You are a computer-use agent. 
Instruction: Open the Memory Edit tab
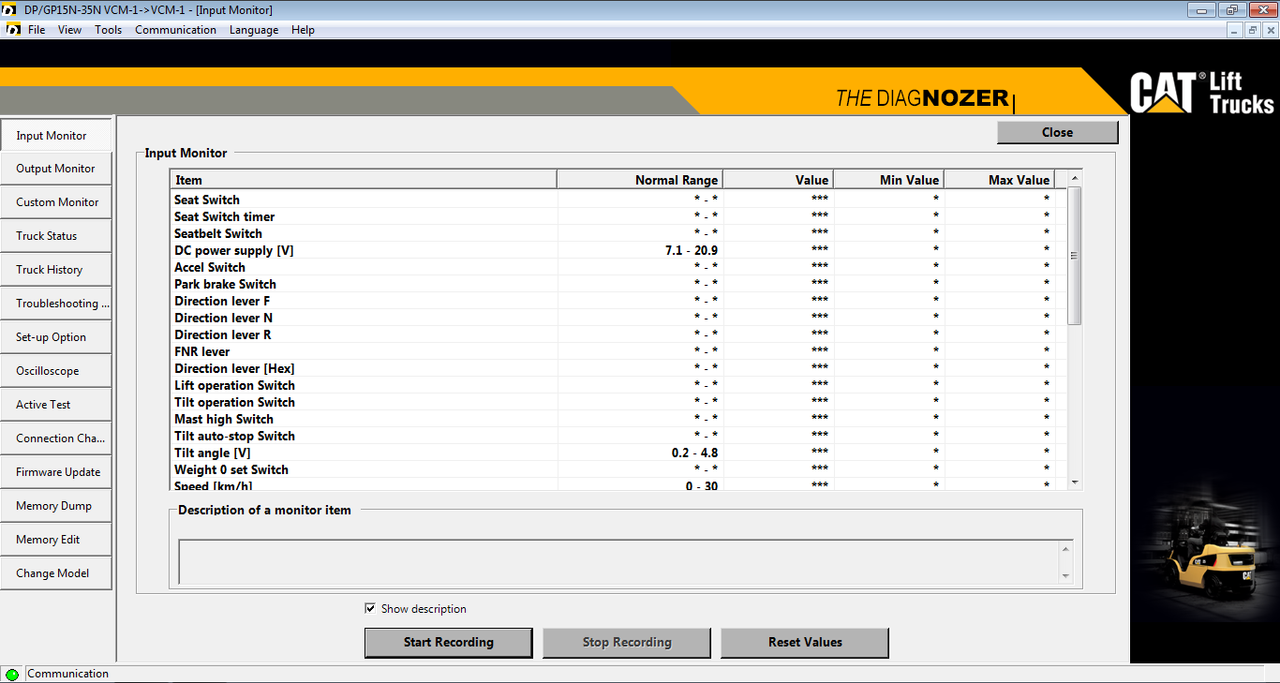pos(56,540)
